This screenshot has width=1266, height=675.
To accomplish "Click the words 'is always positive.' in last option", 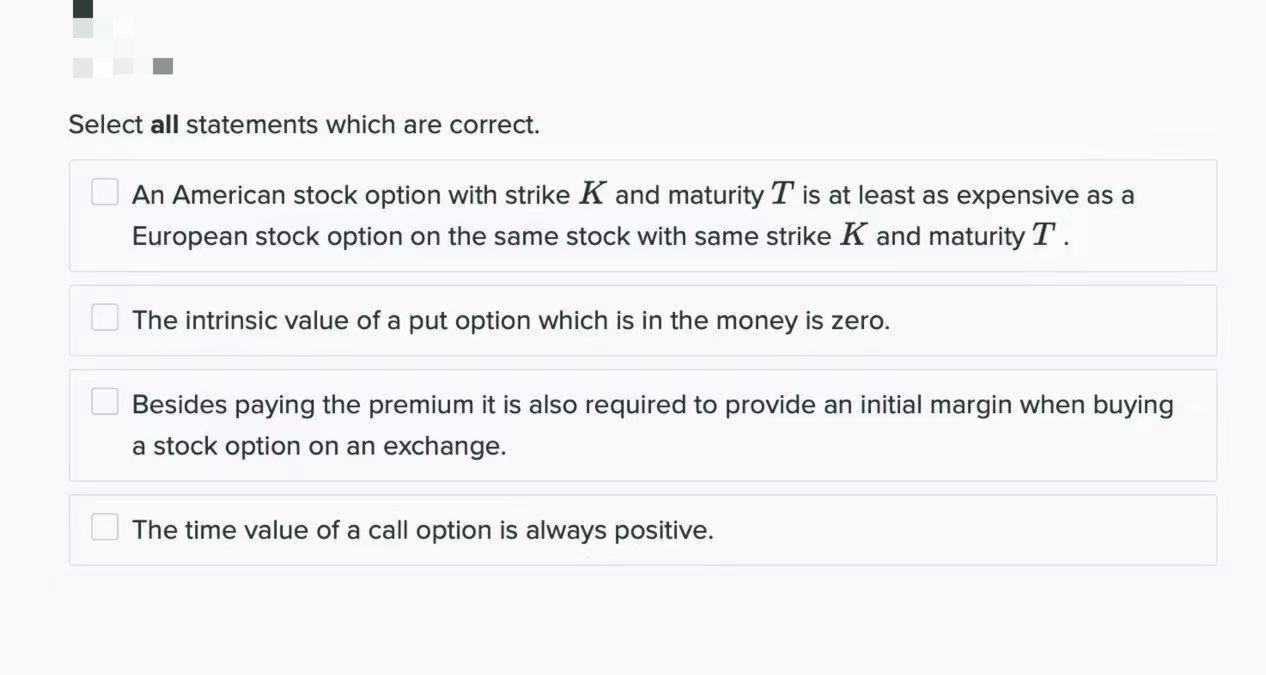I will pos(606,529).
